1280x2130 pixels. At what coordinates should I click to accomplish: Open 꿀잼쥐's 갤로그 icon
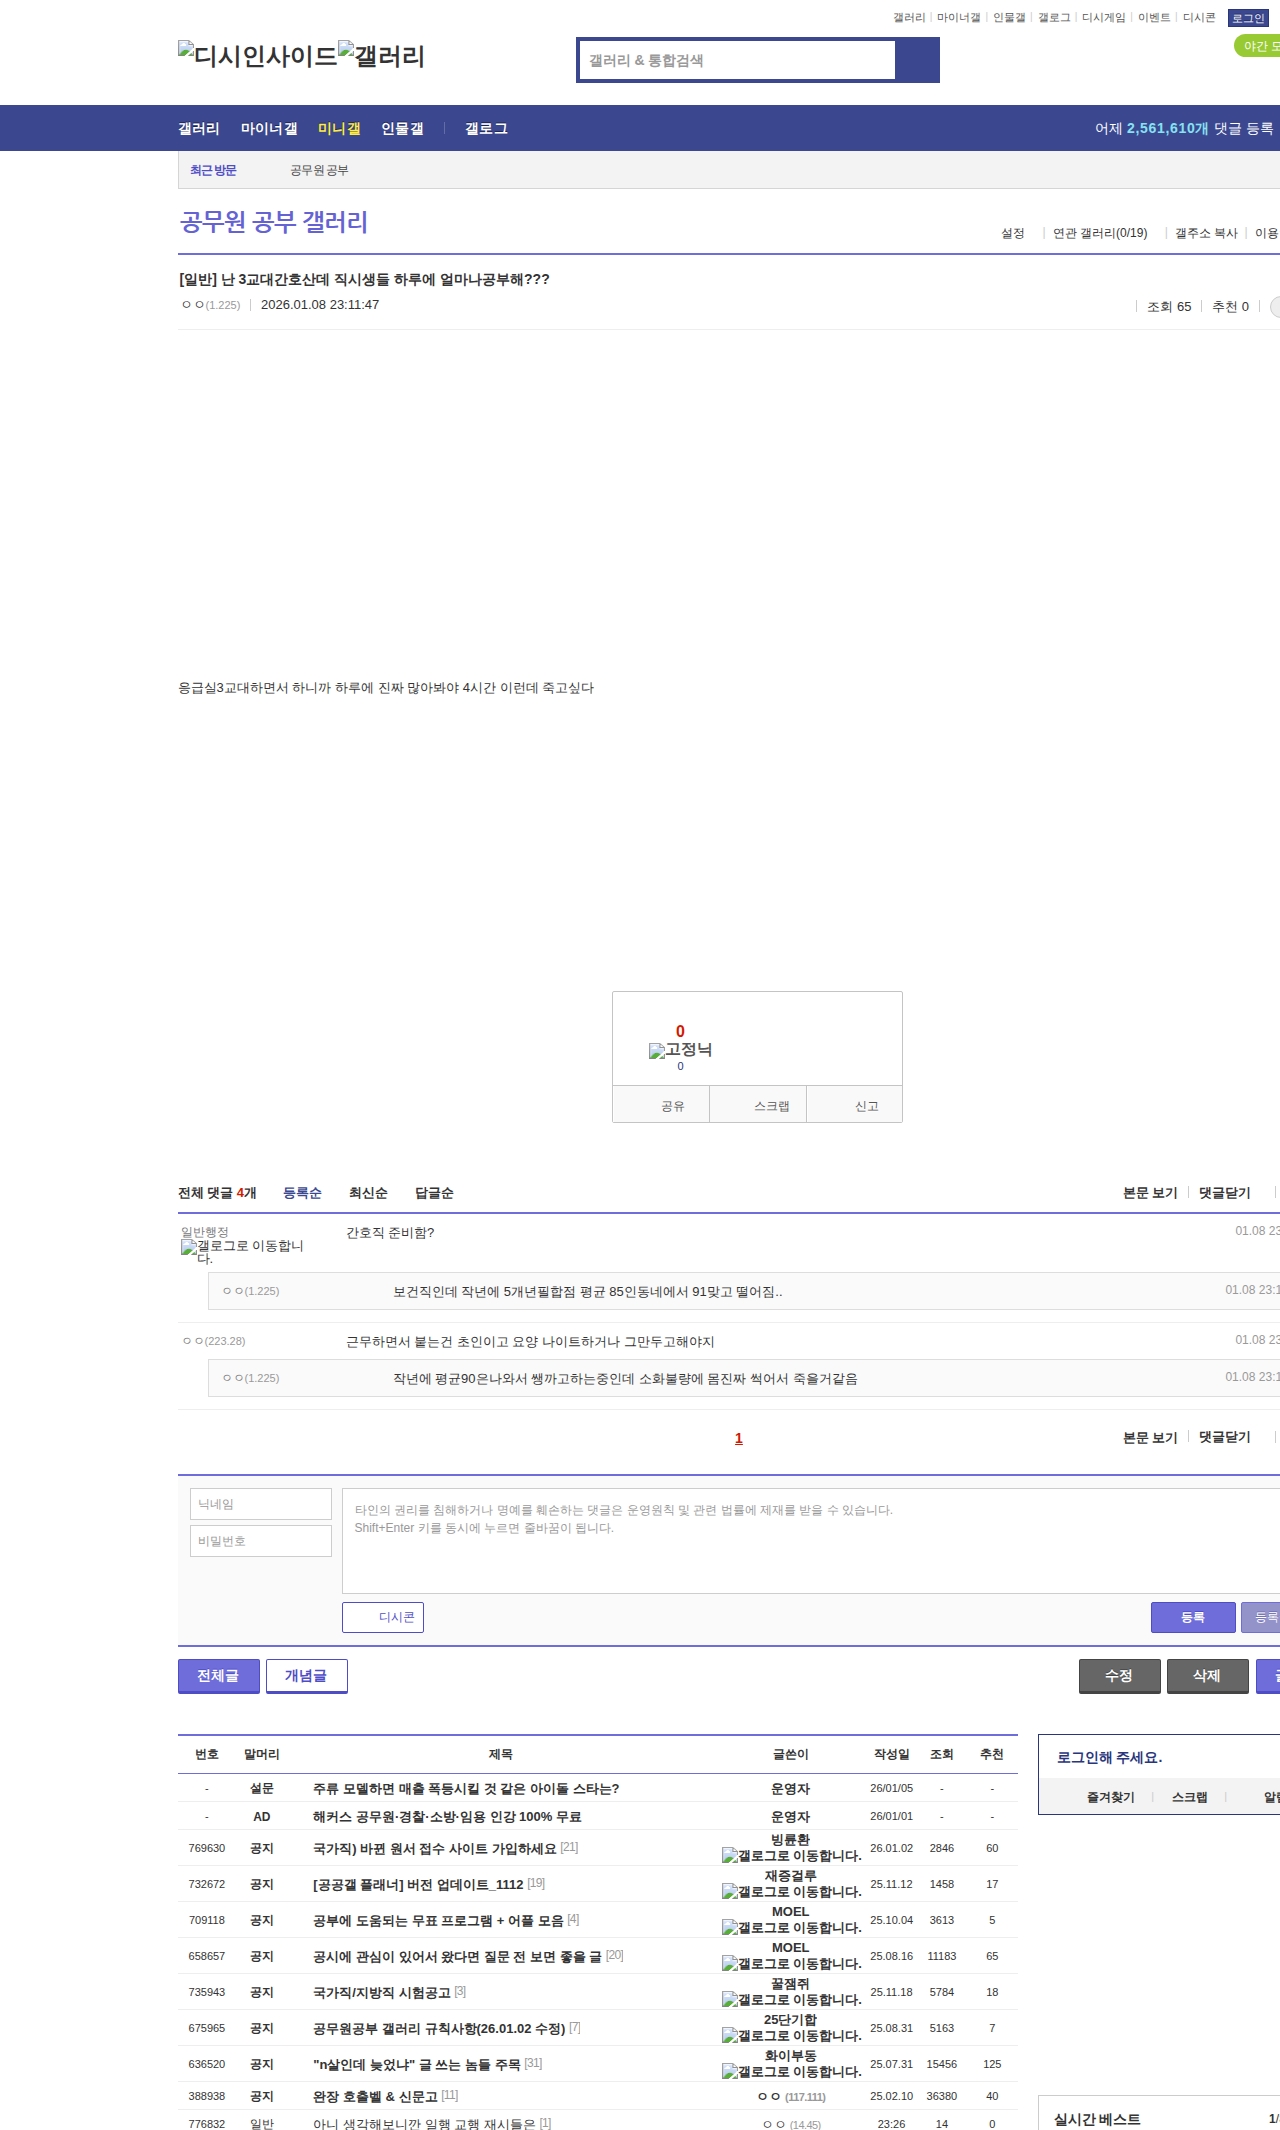click(791, 2000)
